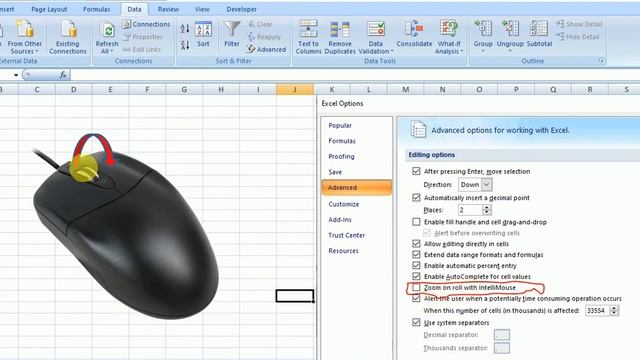Screen dimensions: 640x360
Task: Toggle Extend data range formats and formulas
Action: pyautogui.click(x=416, y=254)
